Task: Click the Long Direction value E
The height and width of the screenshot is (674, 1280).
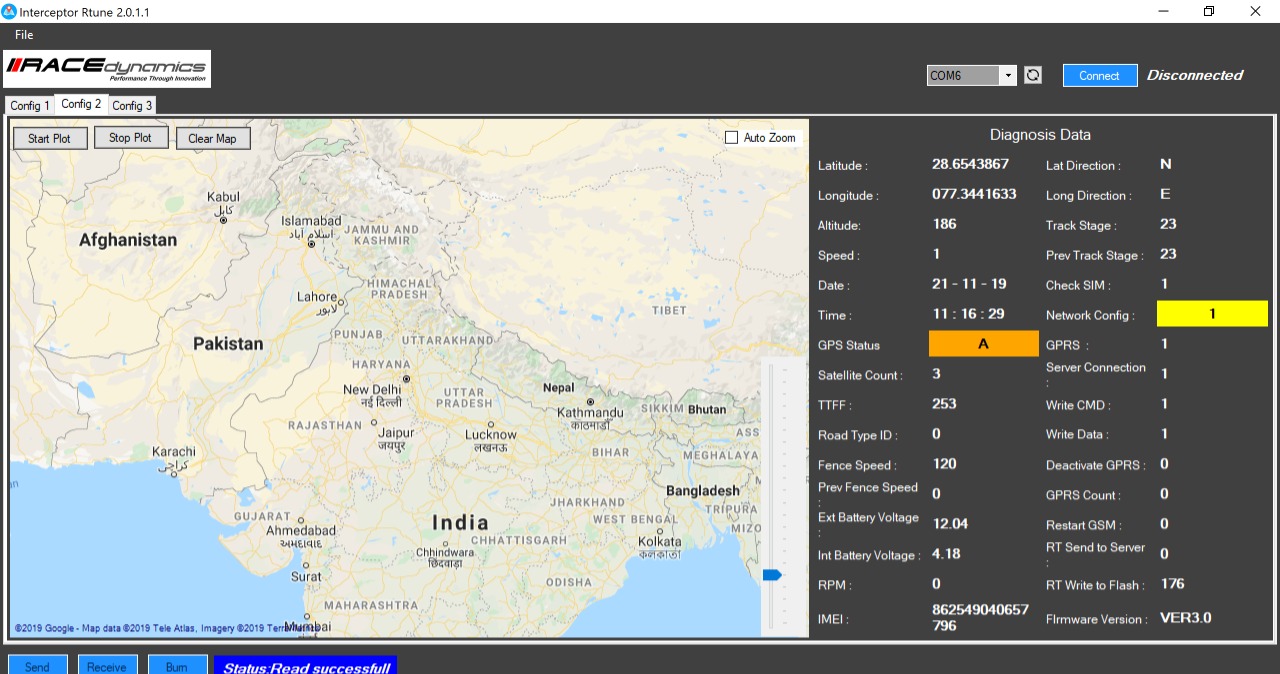Action: point(1165,194)
